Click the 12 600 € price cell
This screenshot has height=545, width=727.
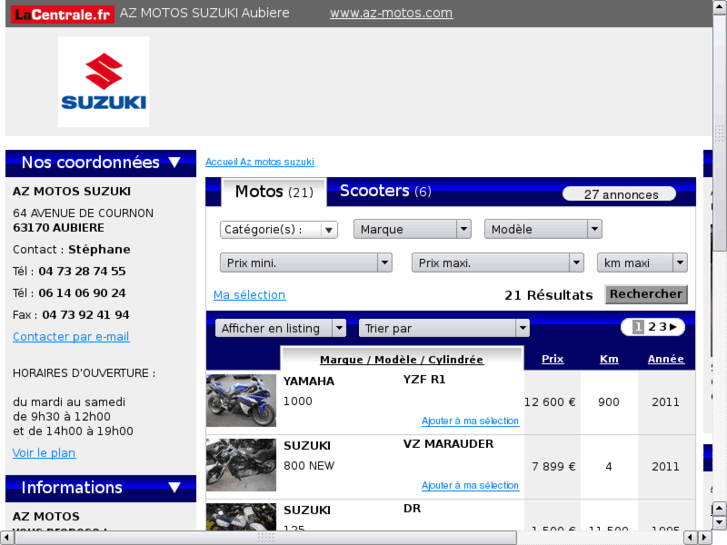tap(550, 402)
